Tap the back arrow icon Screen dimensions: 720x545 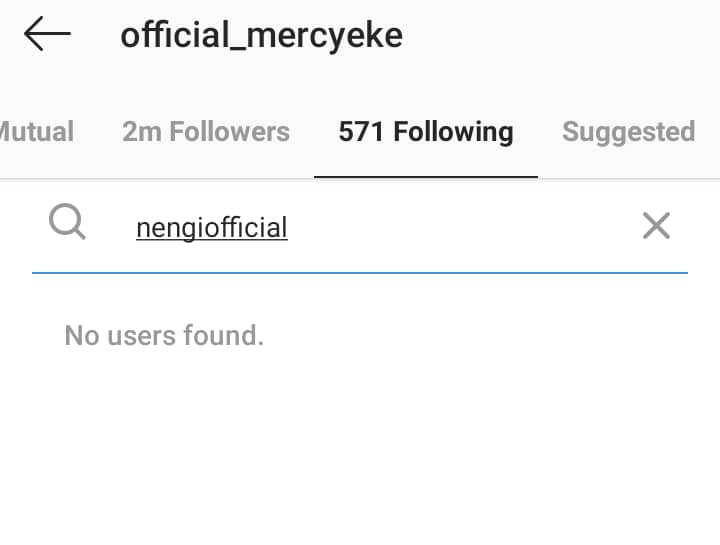(x=47, y=35)
